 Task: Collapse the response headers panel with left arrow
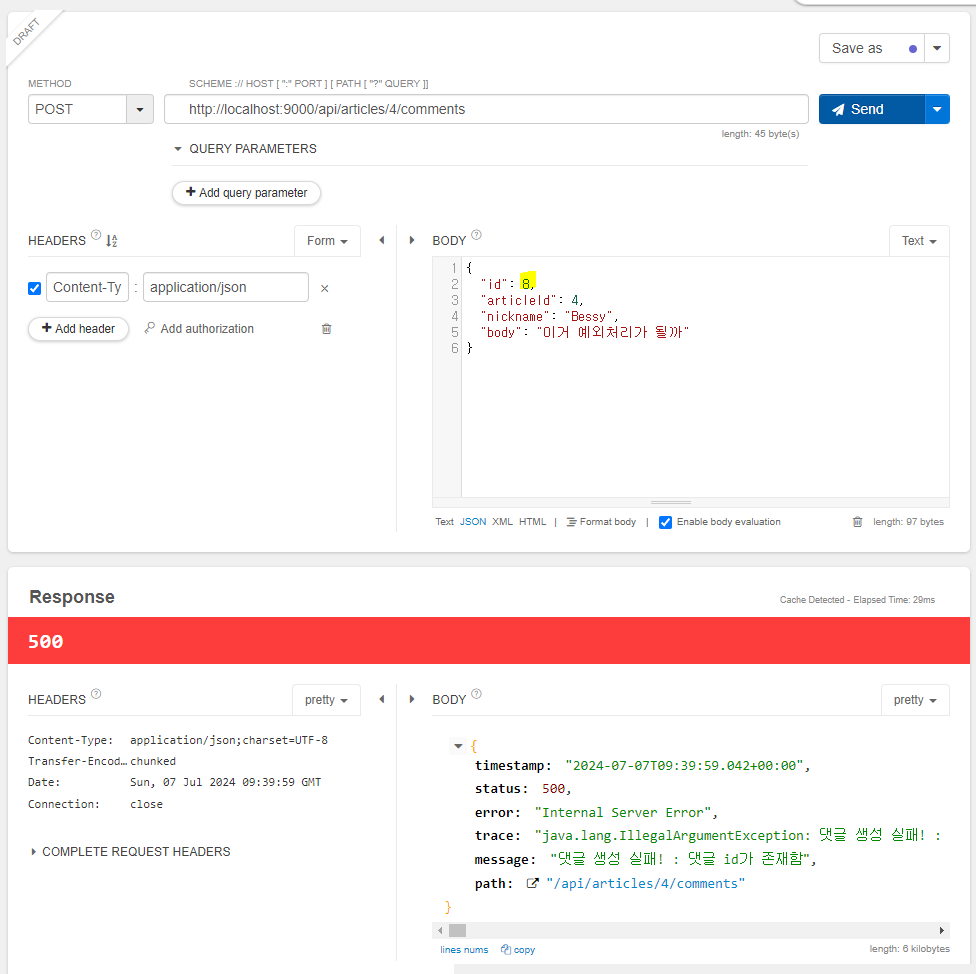[x=382, y=700]
